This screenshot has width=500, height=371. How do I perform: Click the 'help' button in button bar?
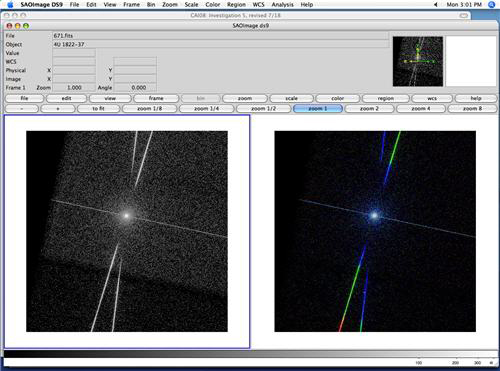tap(476, 98)
